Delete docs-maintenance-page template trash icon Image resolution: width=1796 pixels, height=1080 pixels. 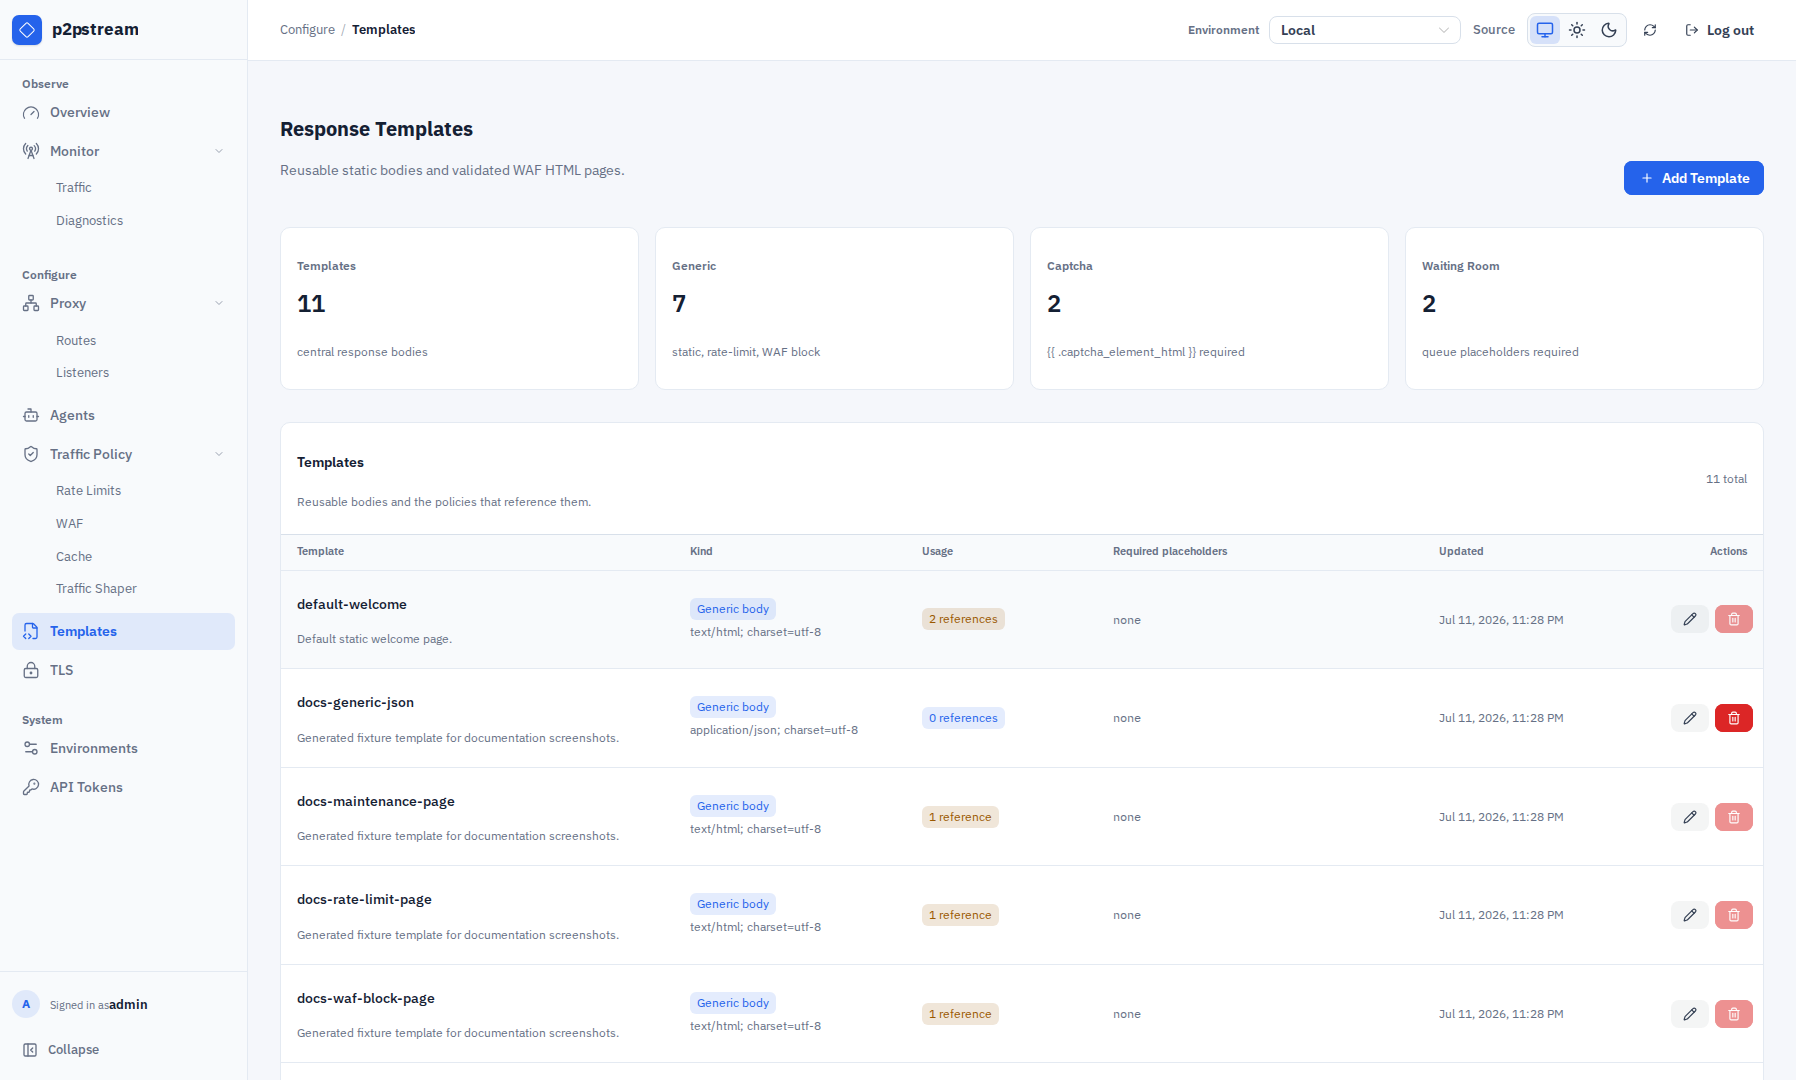[1733, 817]
